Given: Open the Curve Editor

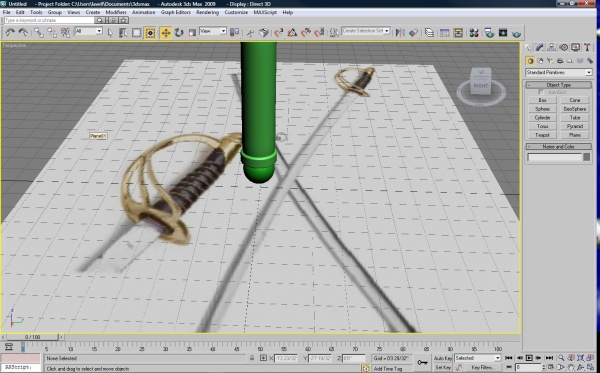Looking at the screenshot, I should 444,33.
